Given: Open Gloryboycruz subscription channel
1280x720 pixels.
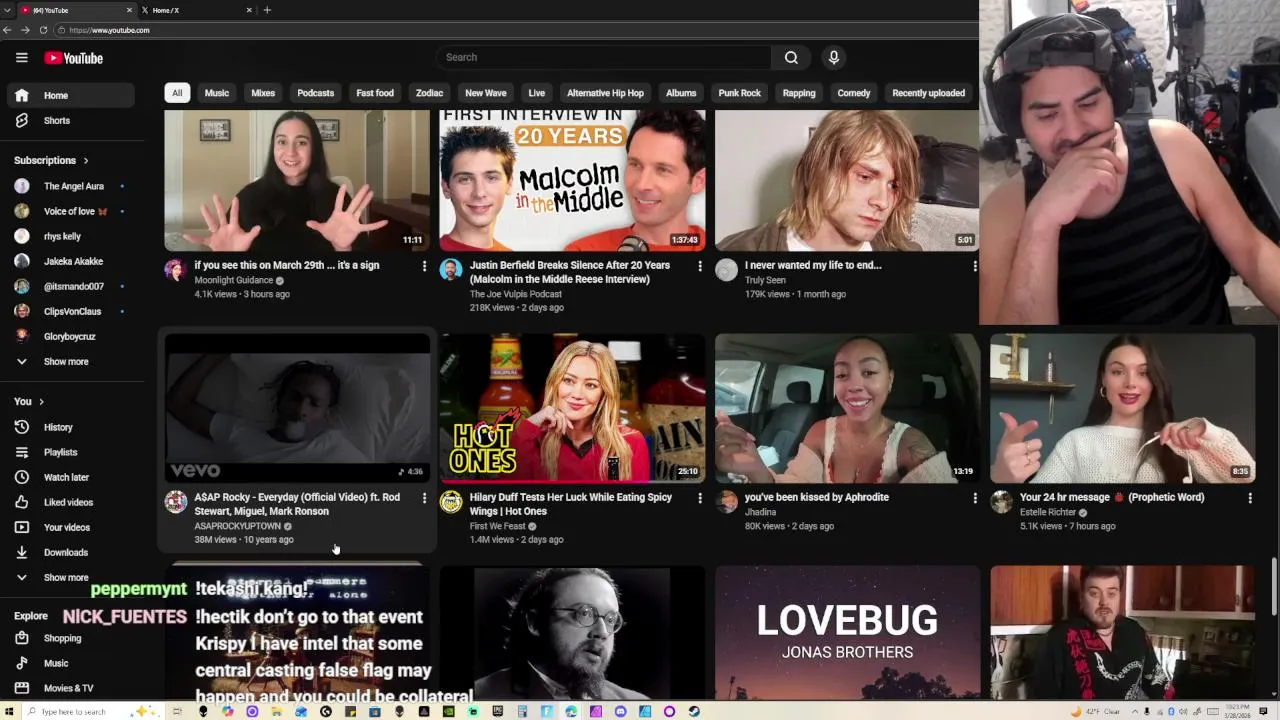Looking at the screenshot, I should tap(70, 336).
